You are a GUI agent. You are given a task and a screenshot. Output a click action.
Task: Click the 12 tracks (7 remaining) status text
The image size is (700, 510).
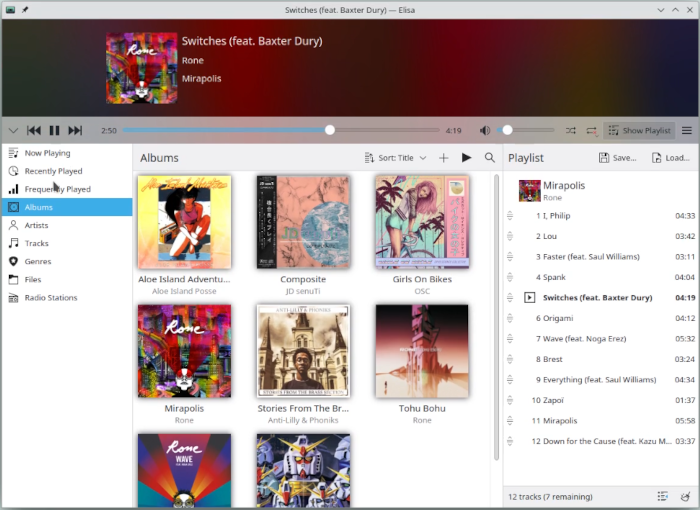tap(550, 497)
